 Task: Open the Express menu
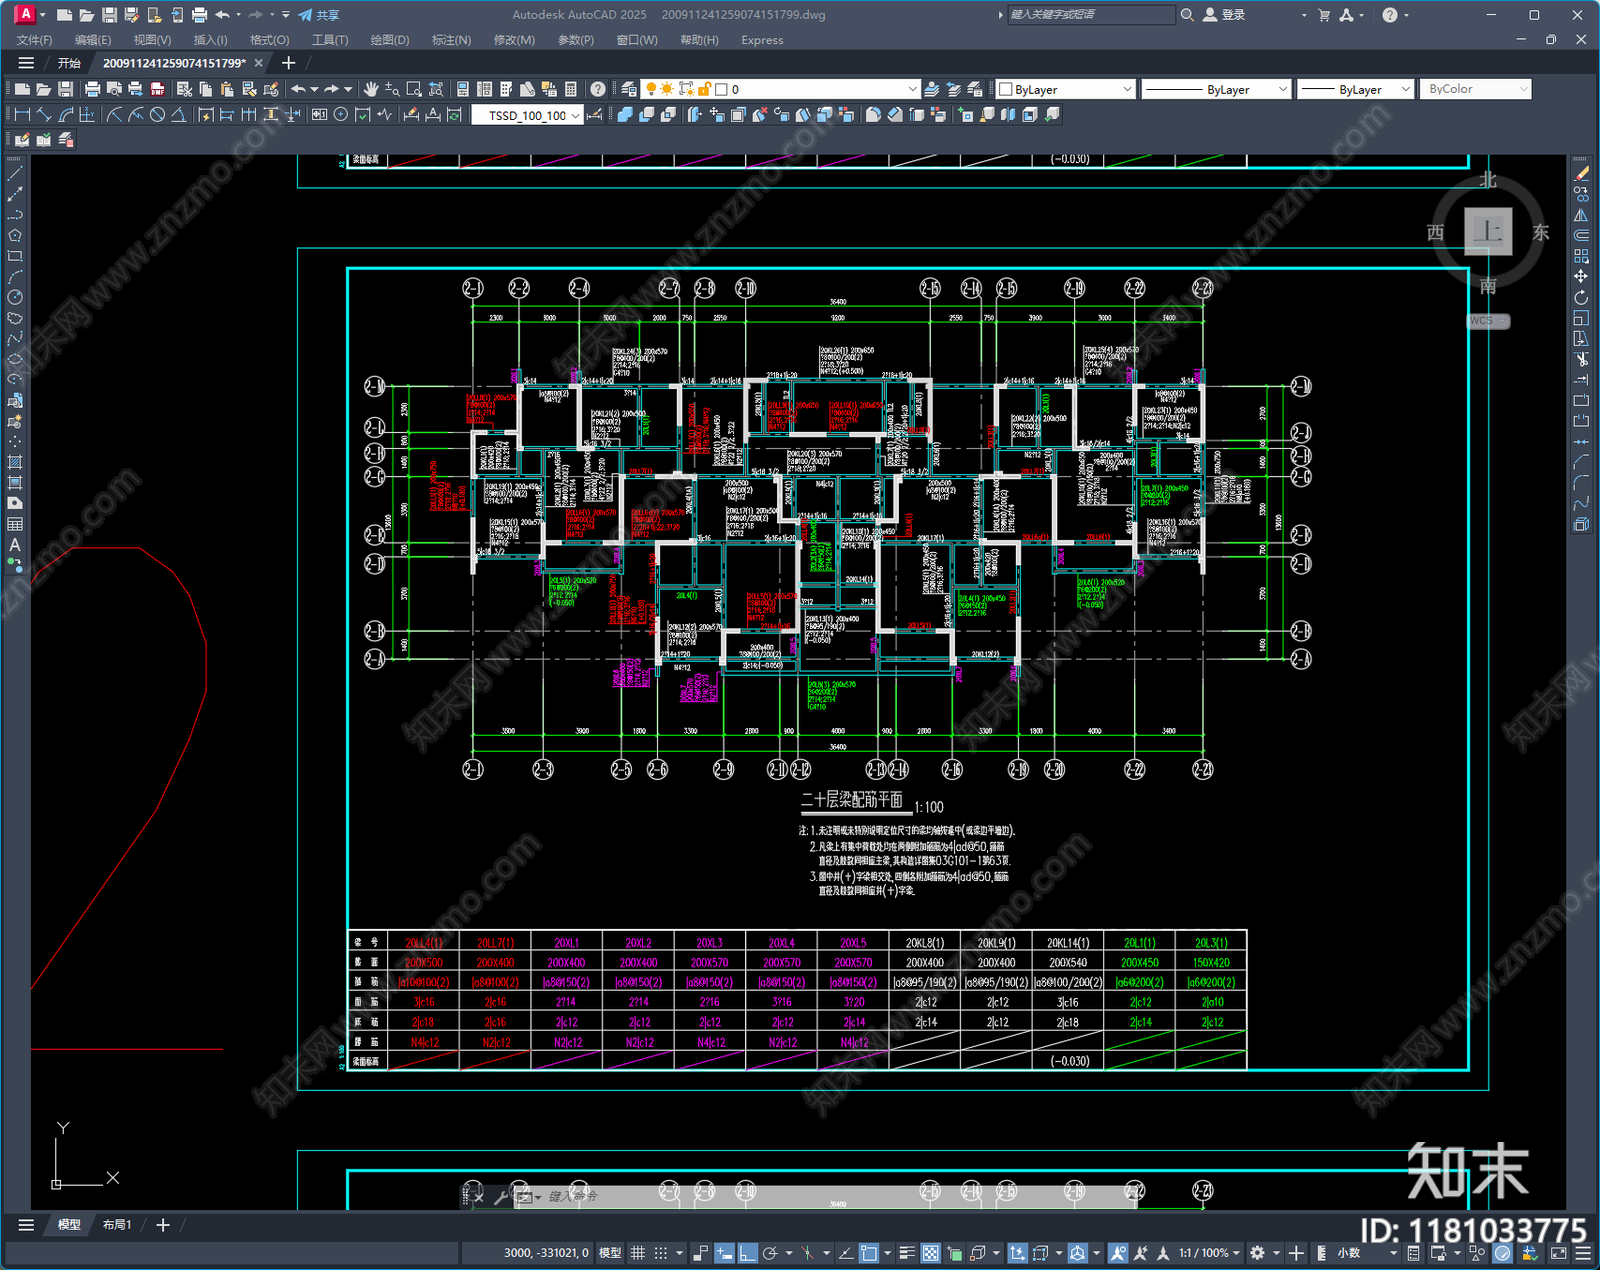click(762, 40)
